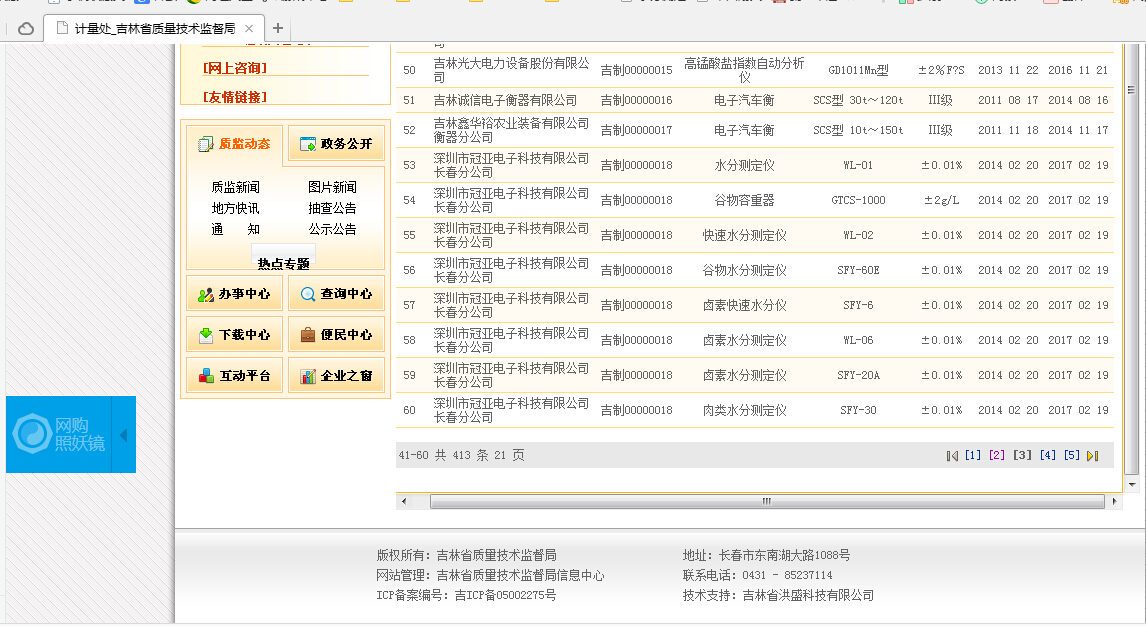
Task: Close the 计量处 browser tab
Action: coord(249,28)
